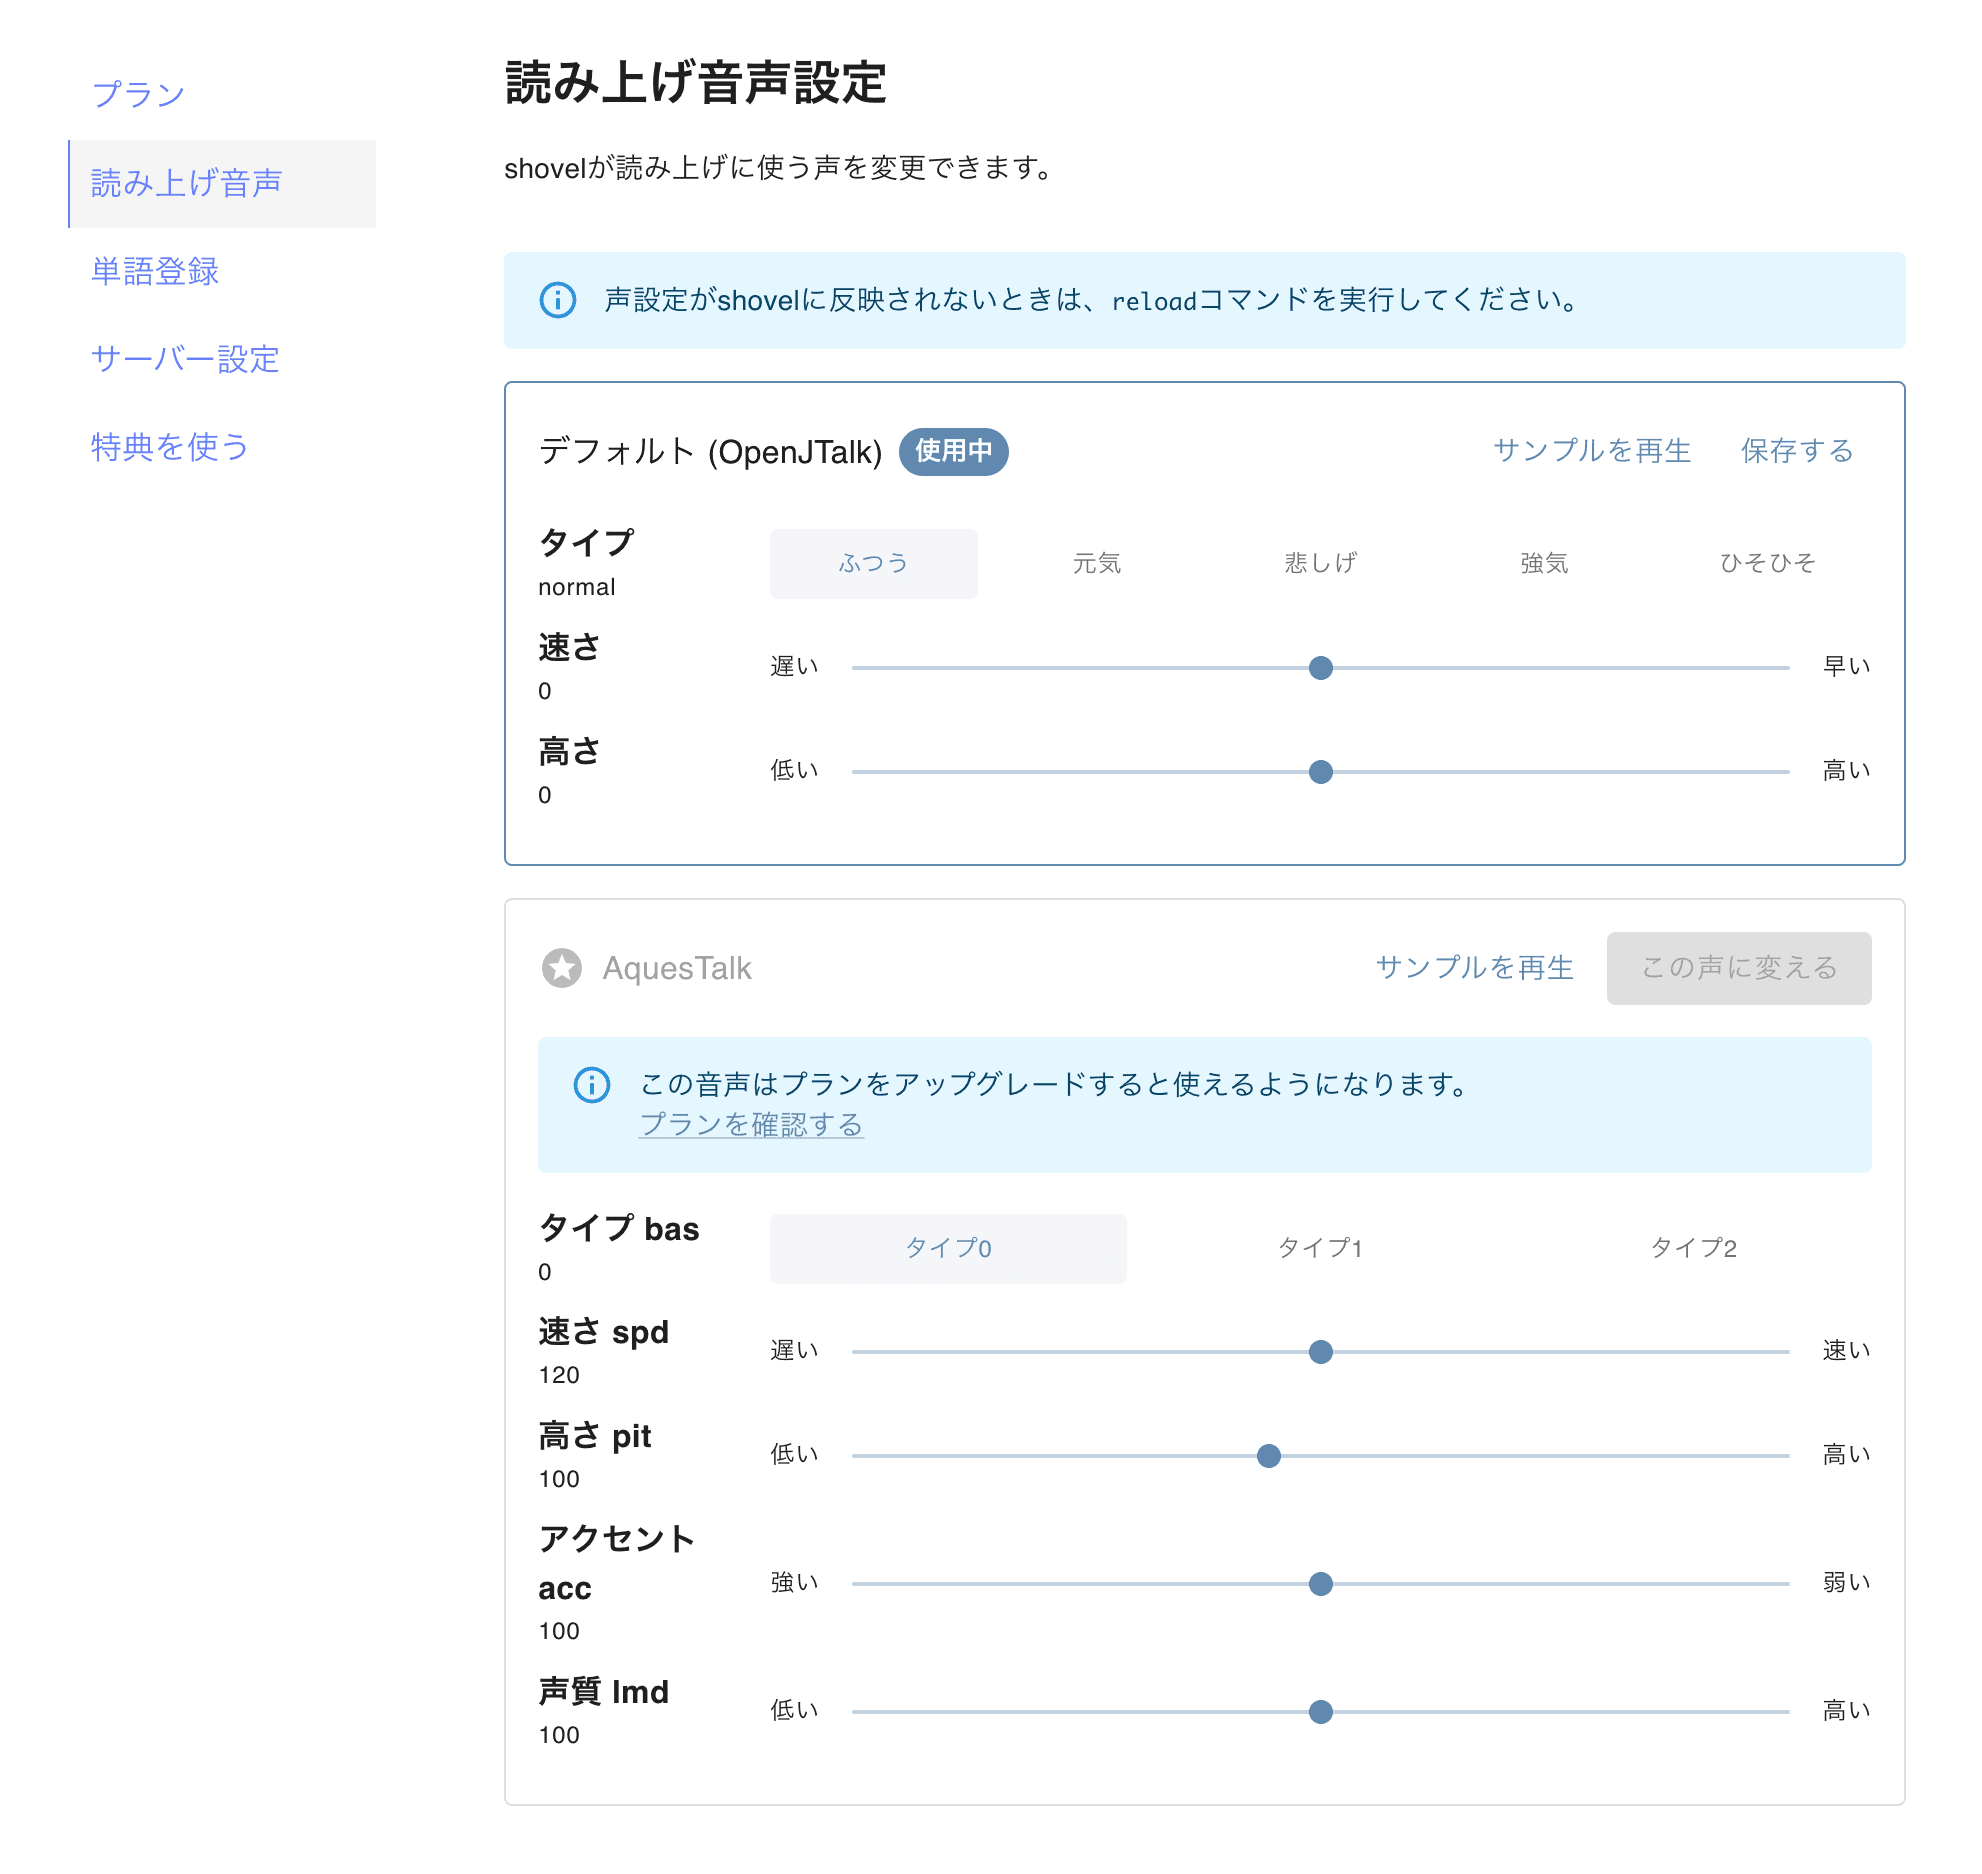Click the info icon in the reload notice banner
Image resolution: width=1982 pixels, height=1874 pixels.
click(x=557, y=299)
